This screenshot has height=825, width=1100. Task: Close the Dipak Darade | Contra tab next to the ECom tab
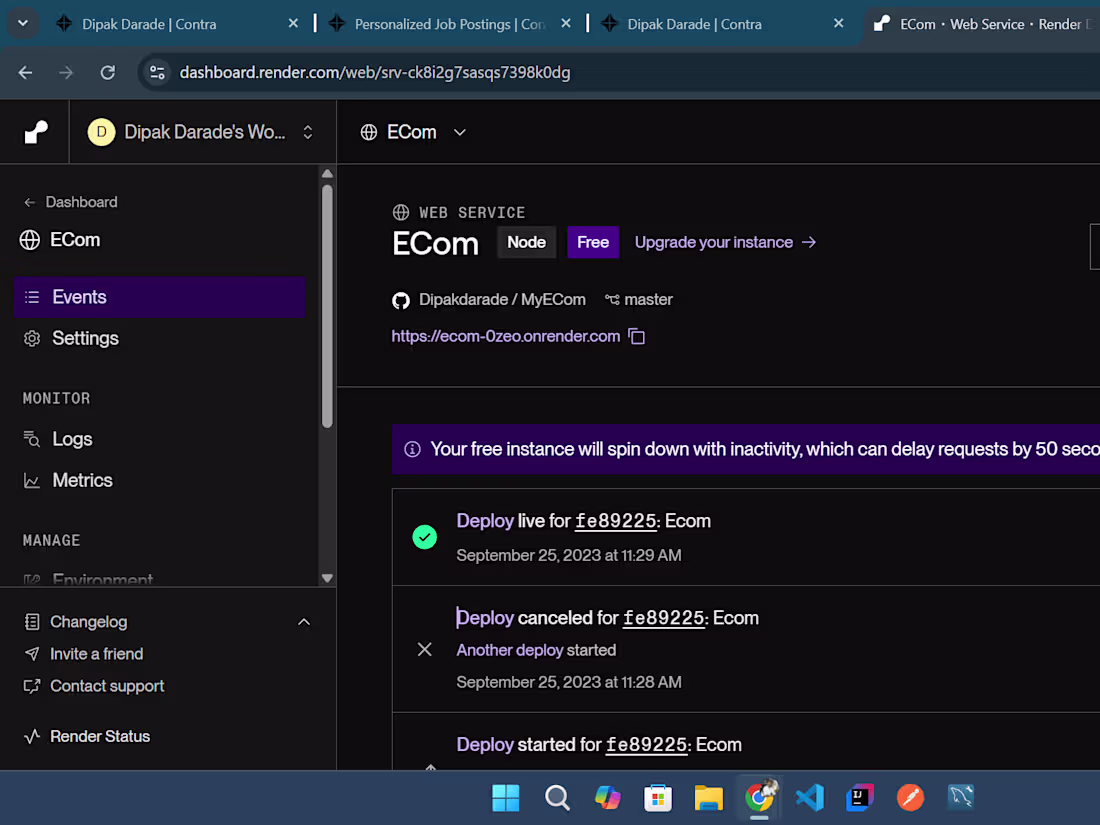click(x=838, y=23)
